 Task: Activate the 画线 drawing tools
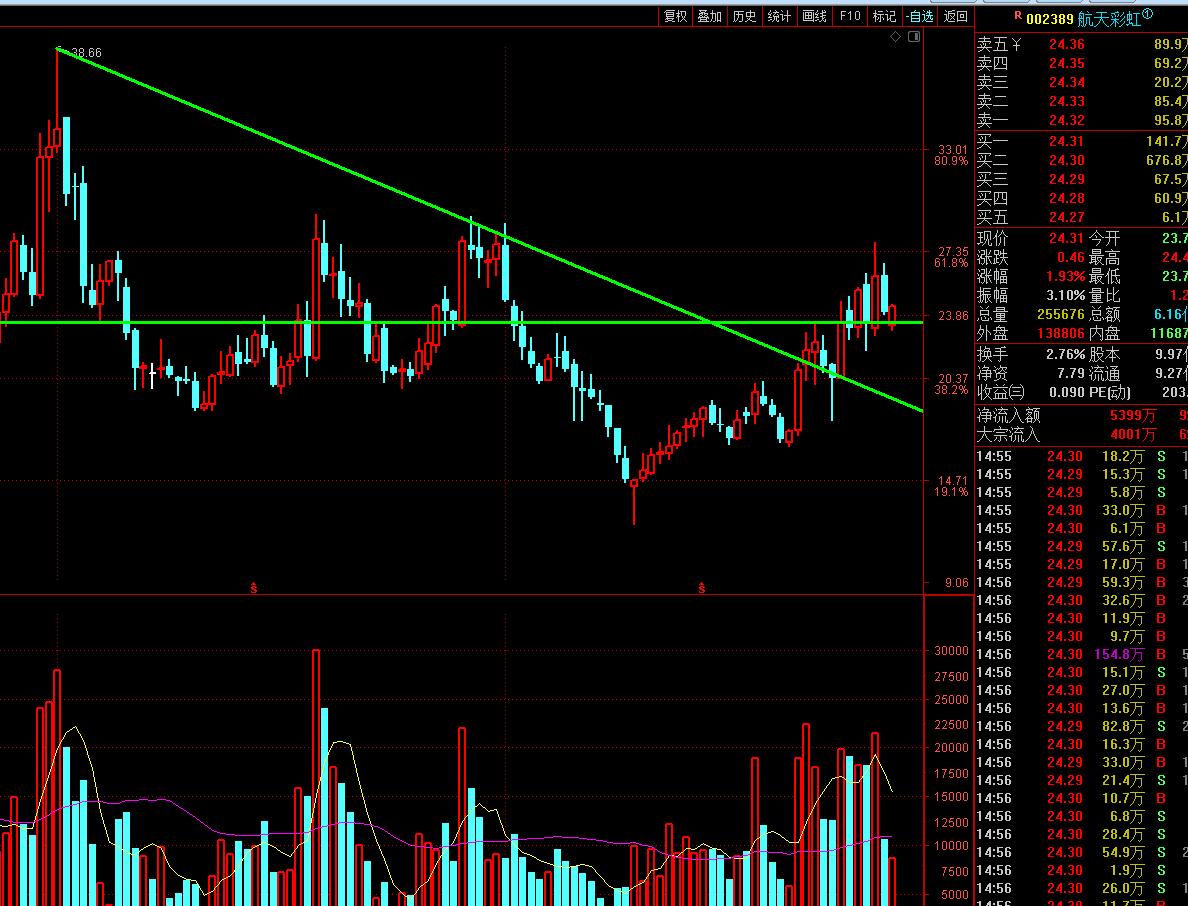(814, 17)
